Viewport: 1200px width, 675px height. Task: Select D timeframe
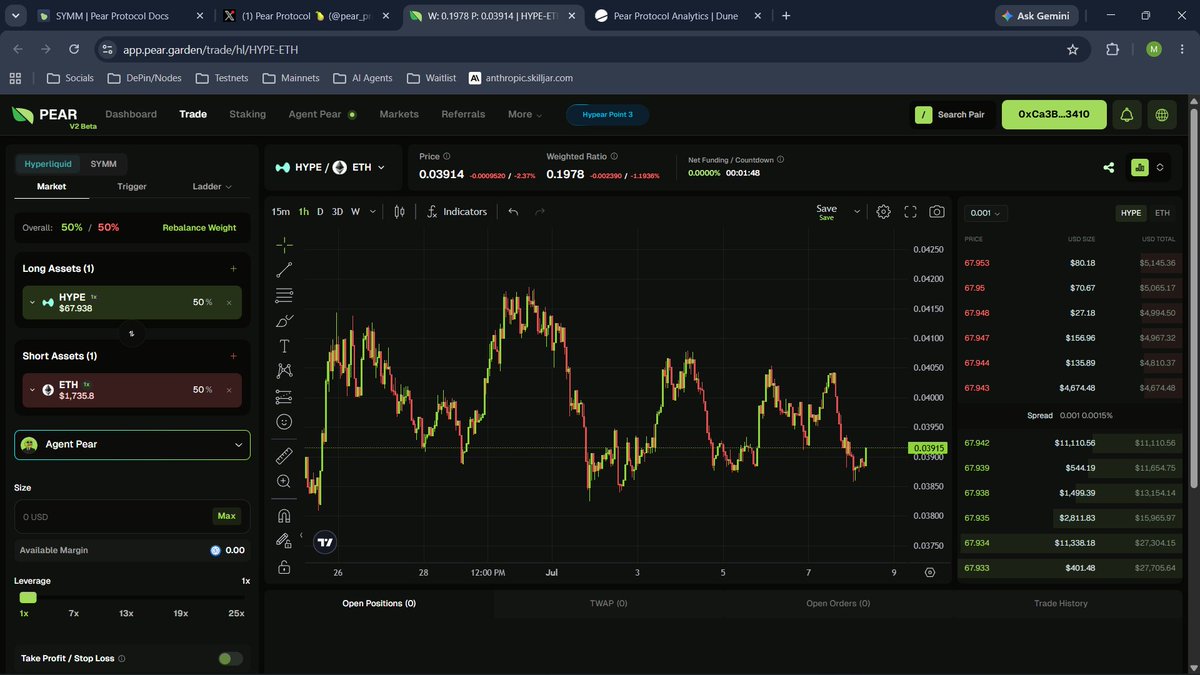tap(320, 212)
